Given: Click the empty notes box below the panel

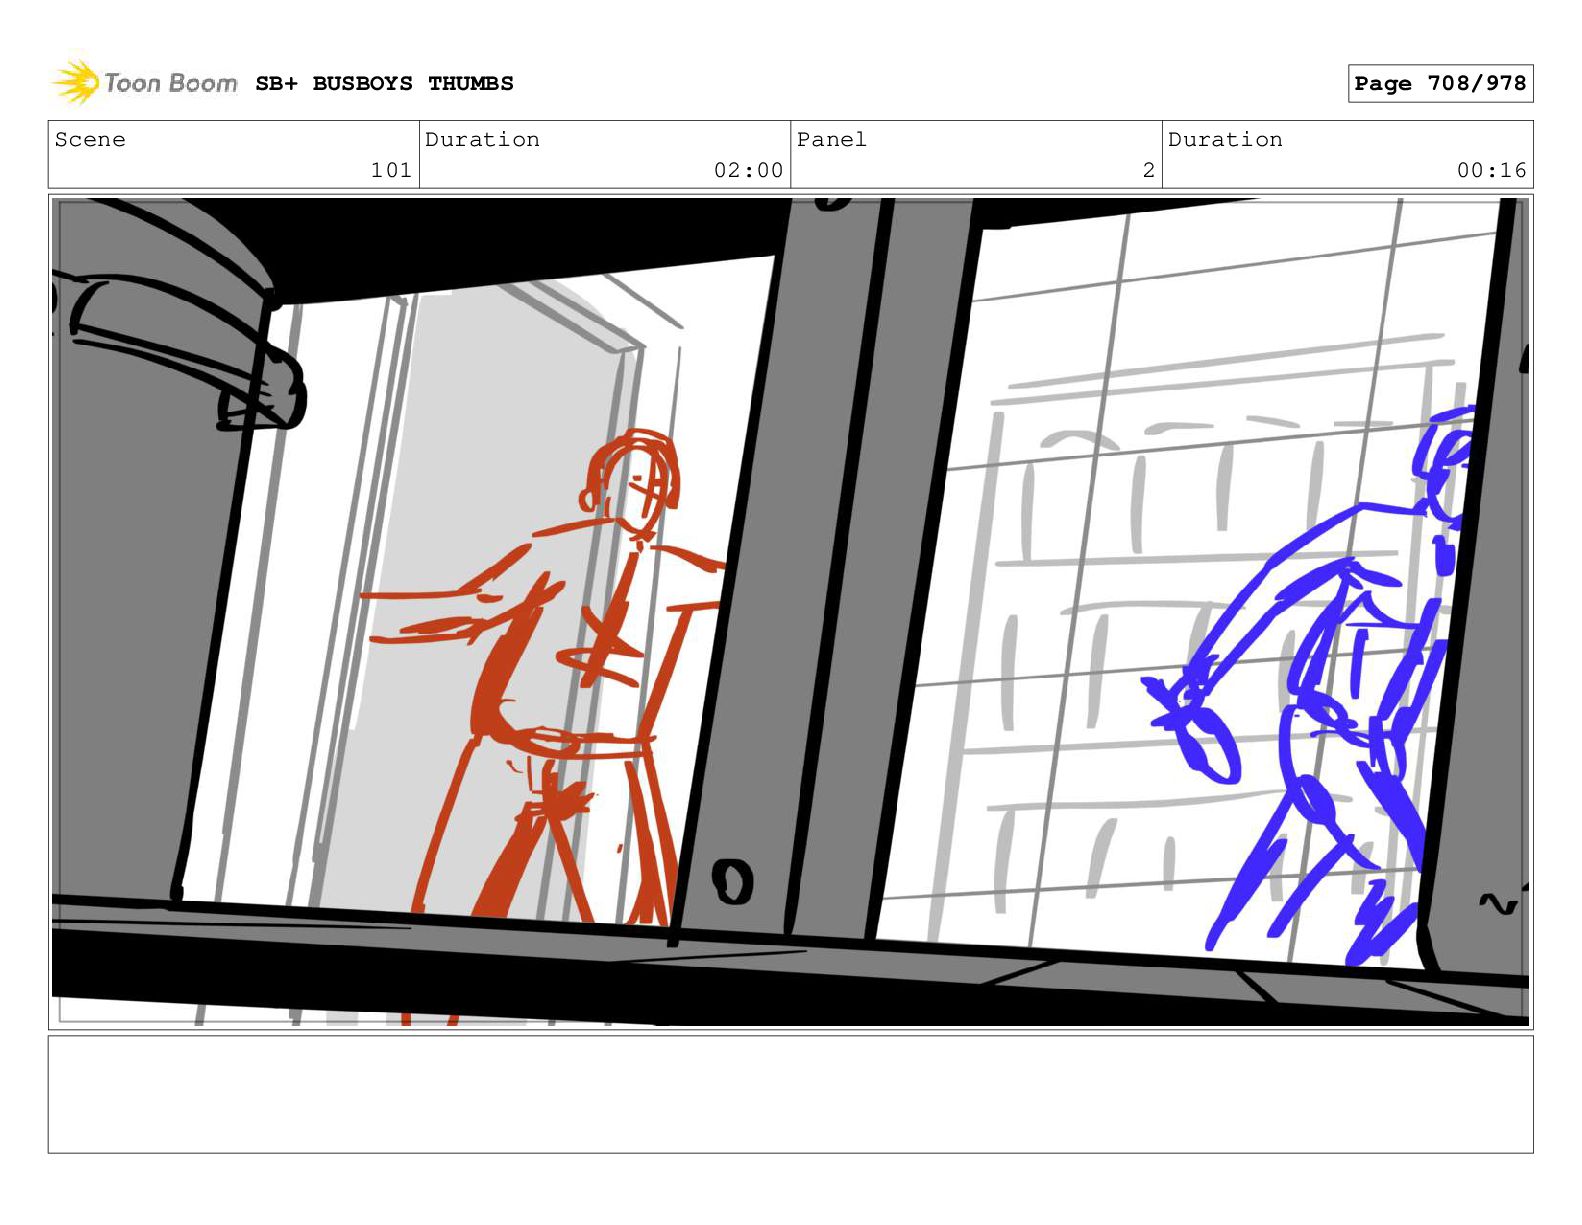Looking at the screenshot, I should pyautogui.click(x=790, y=1094).
